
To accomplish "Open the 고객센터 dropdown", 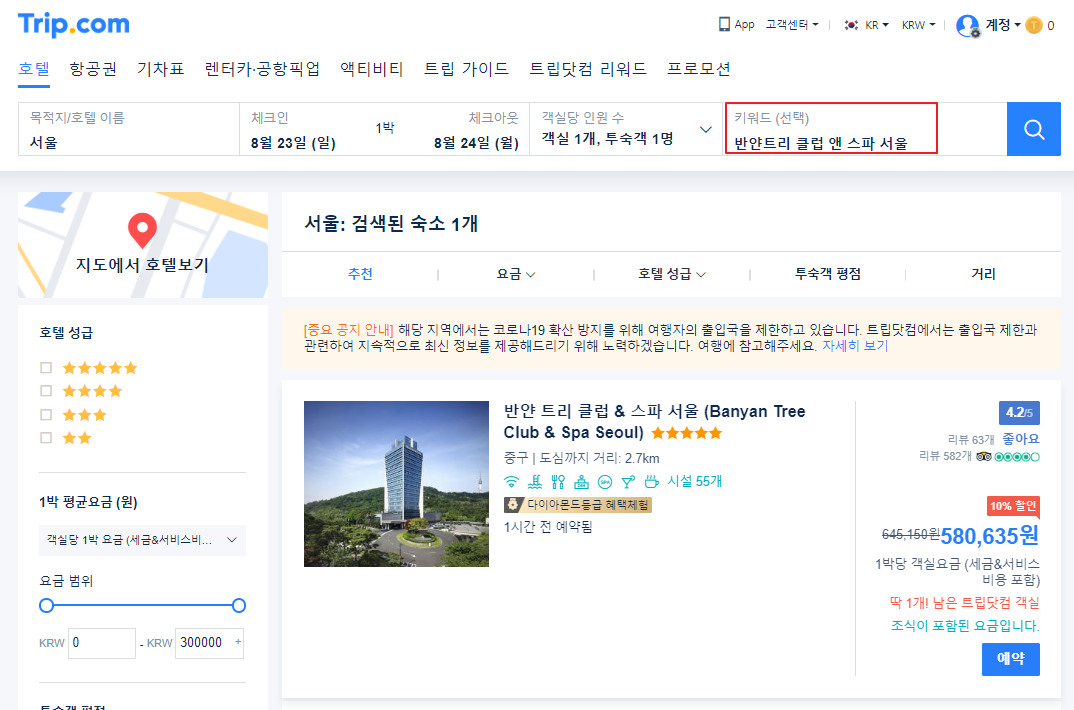I will click(792, 25).
